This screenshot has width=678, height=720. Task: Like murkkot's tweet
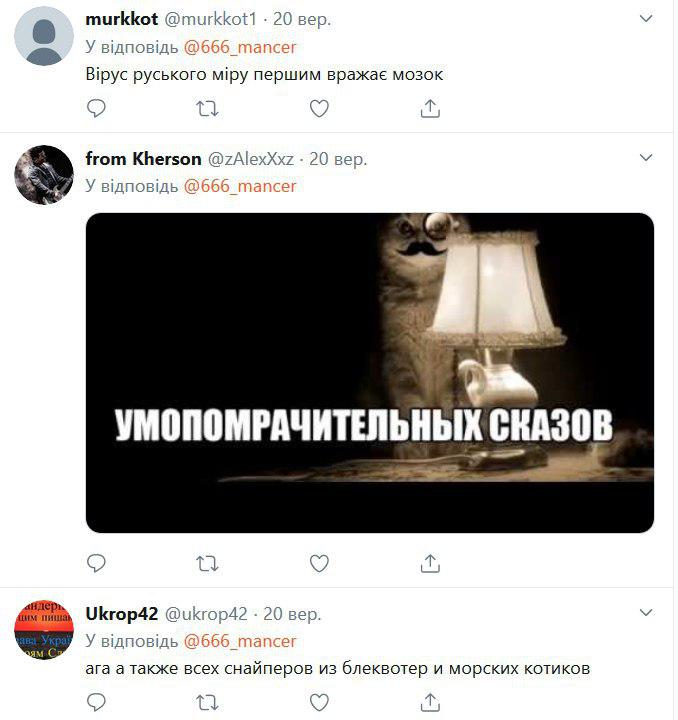point(319,109)
